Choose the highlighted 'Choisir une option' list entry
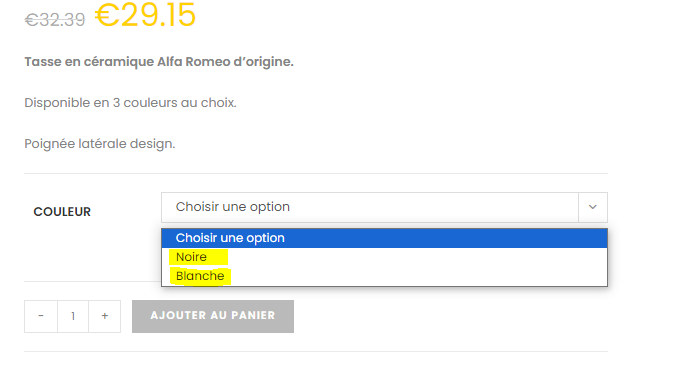The height and width of the screenshot is (371, 677). pyautogui.click(x=384, y=238)
